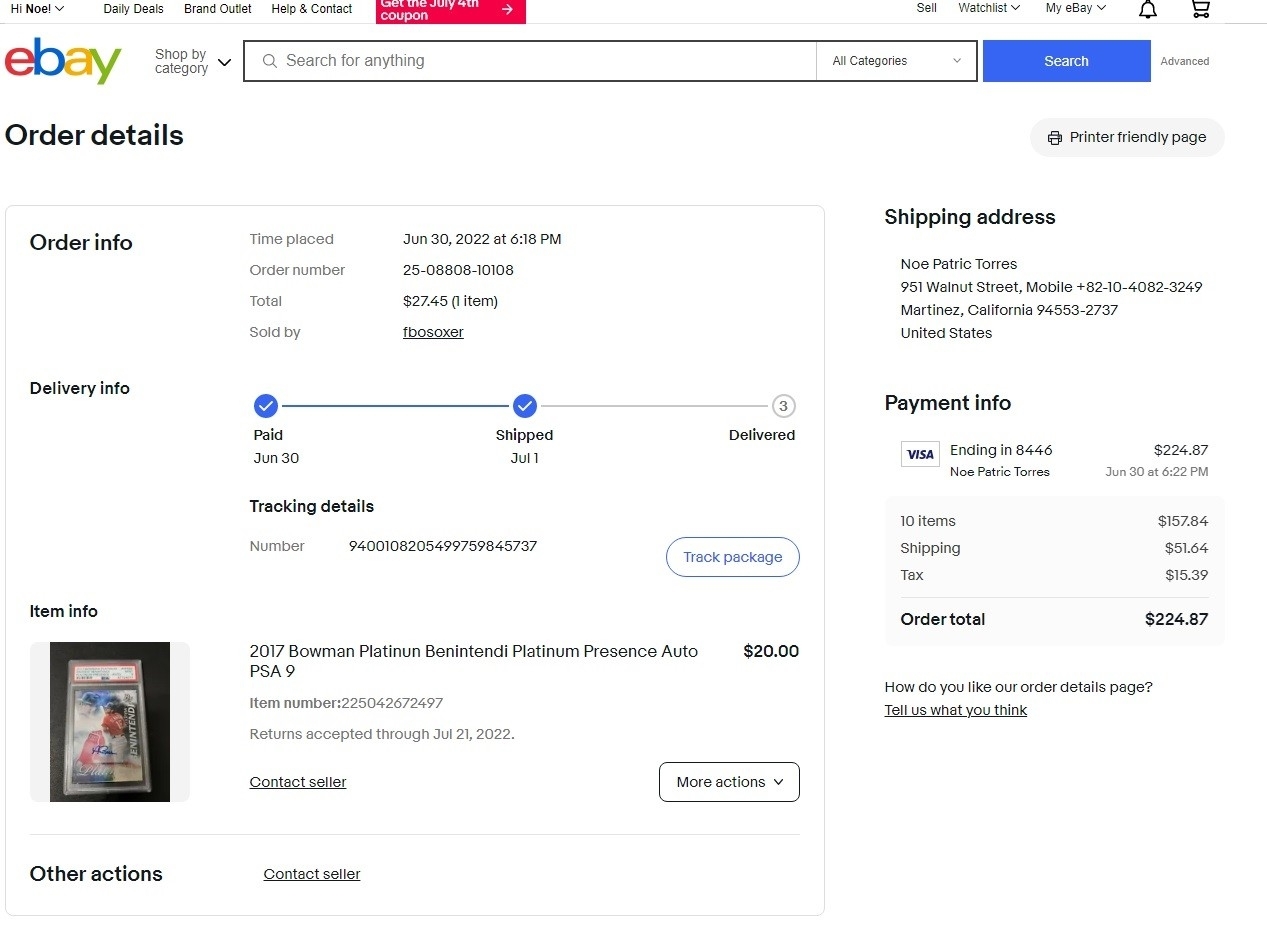Open the eBay home logo
The image size is (1267, 935).
[63, 61]
